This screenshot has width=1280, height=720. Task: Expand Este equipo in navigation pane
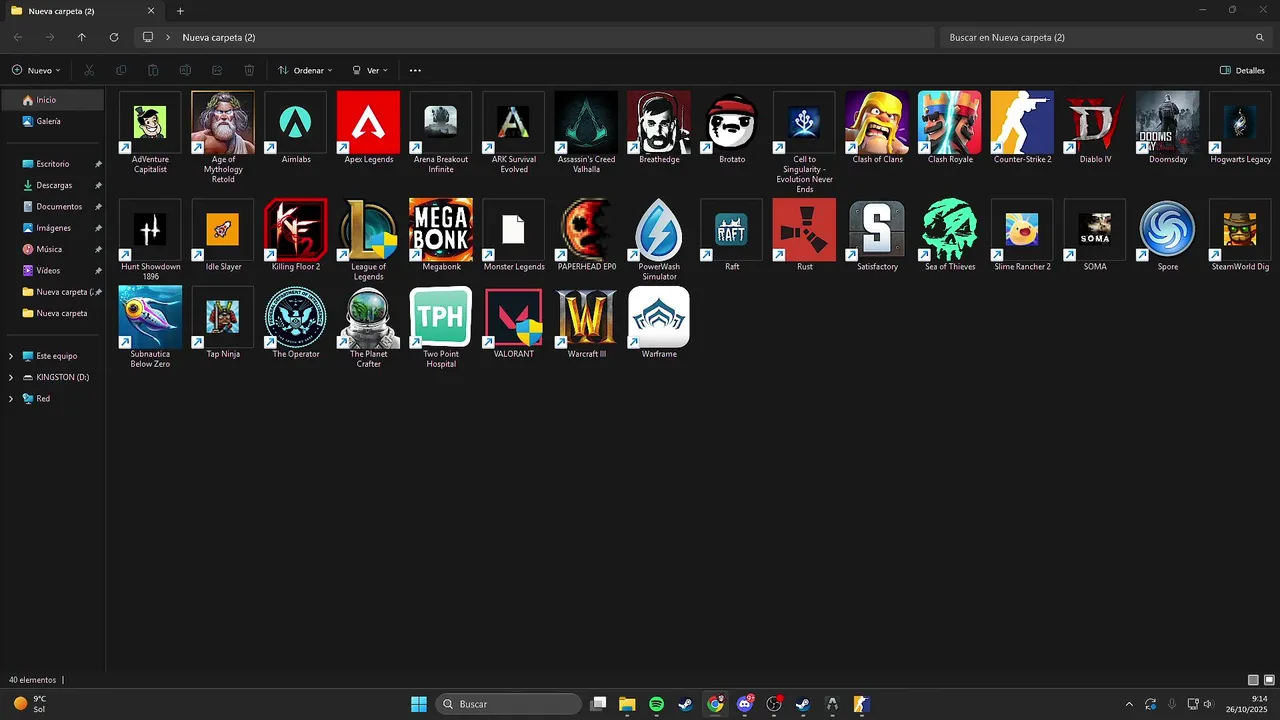tap(11, 356)
